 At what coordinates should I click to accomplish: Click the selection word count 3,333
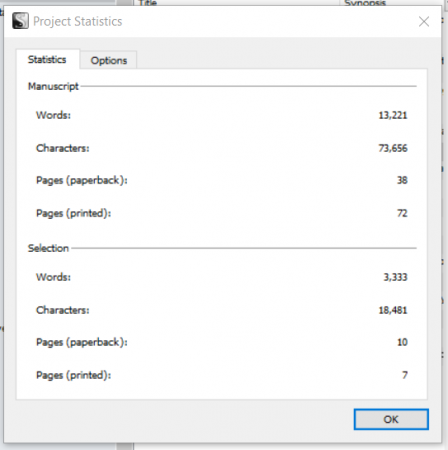(x=395, y=277)
